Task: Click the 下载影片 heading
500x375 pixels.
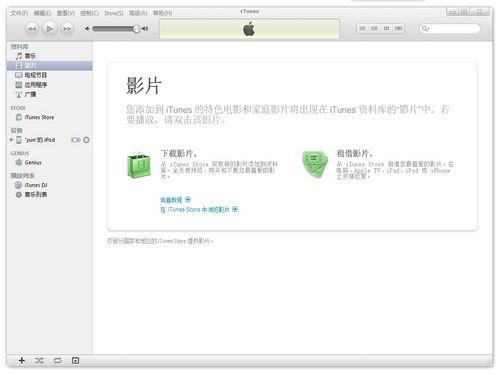Action: (179, 154)
